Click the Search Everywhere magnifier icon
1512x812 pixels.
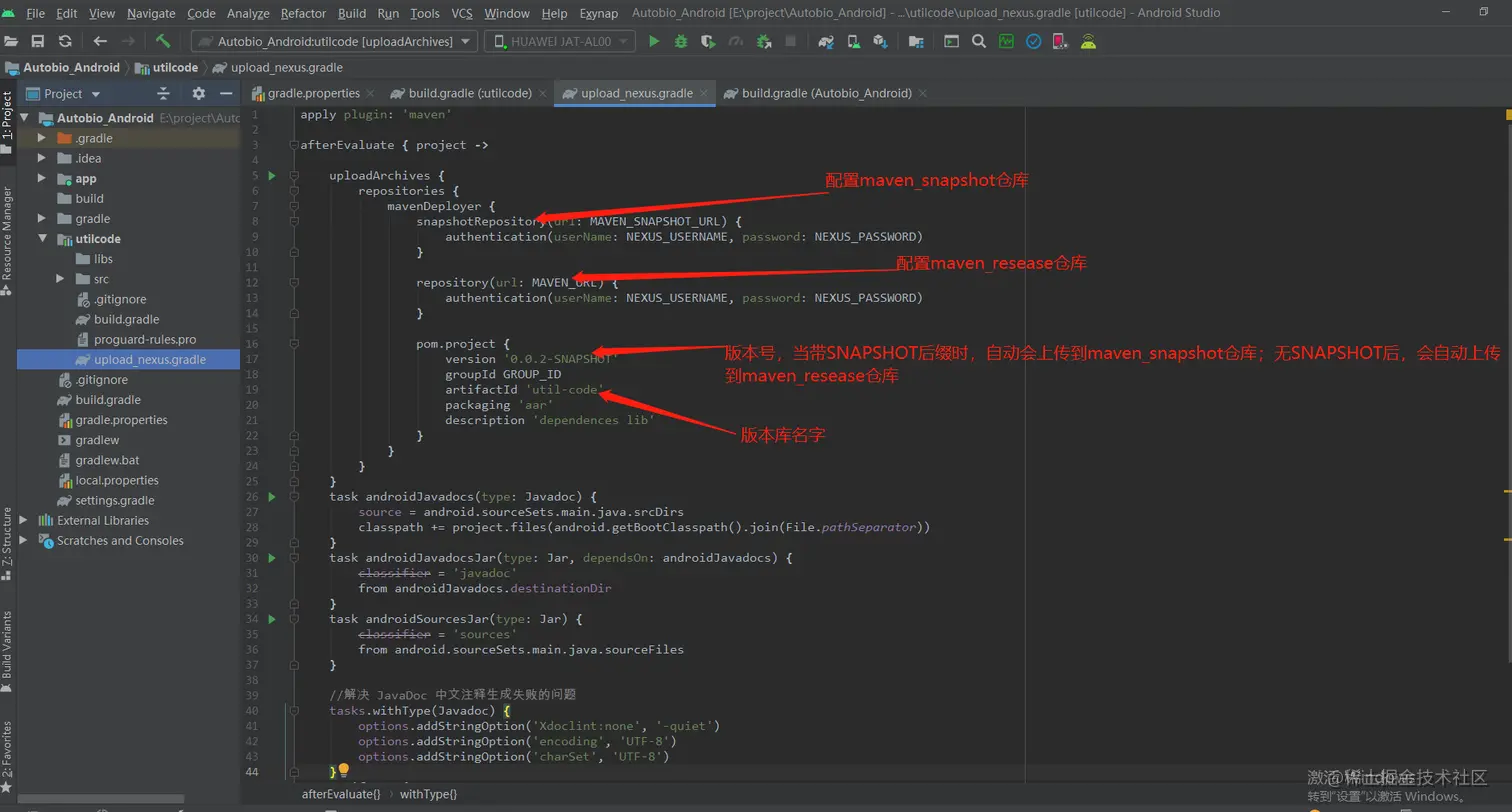point(979,41)
